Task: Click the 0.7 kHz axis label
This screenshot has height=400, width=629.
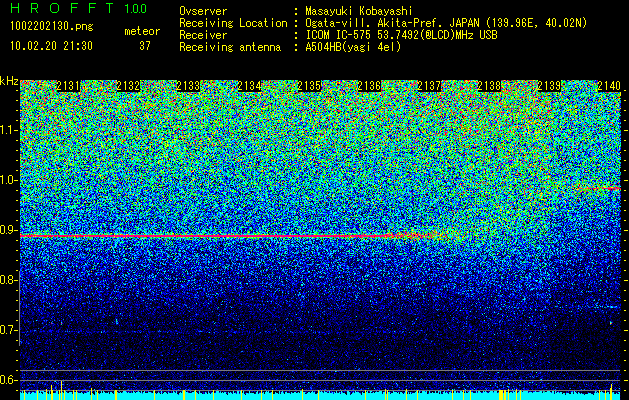Action: pyautogui.click(x=9, y=330)
